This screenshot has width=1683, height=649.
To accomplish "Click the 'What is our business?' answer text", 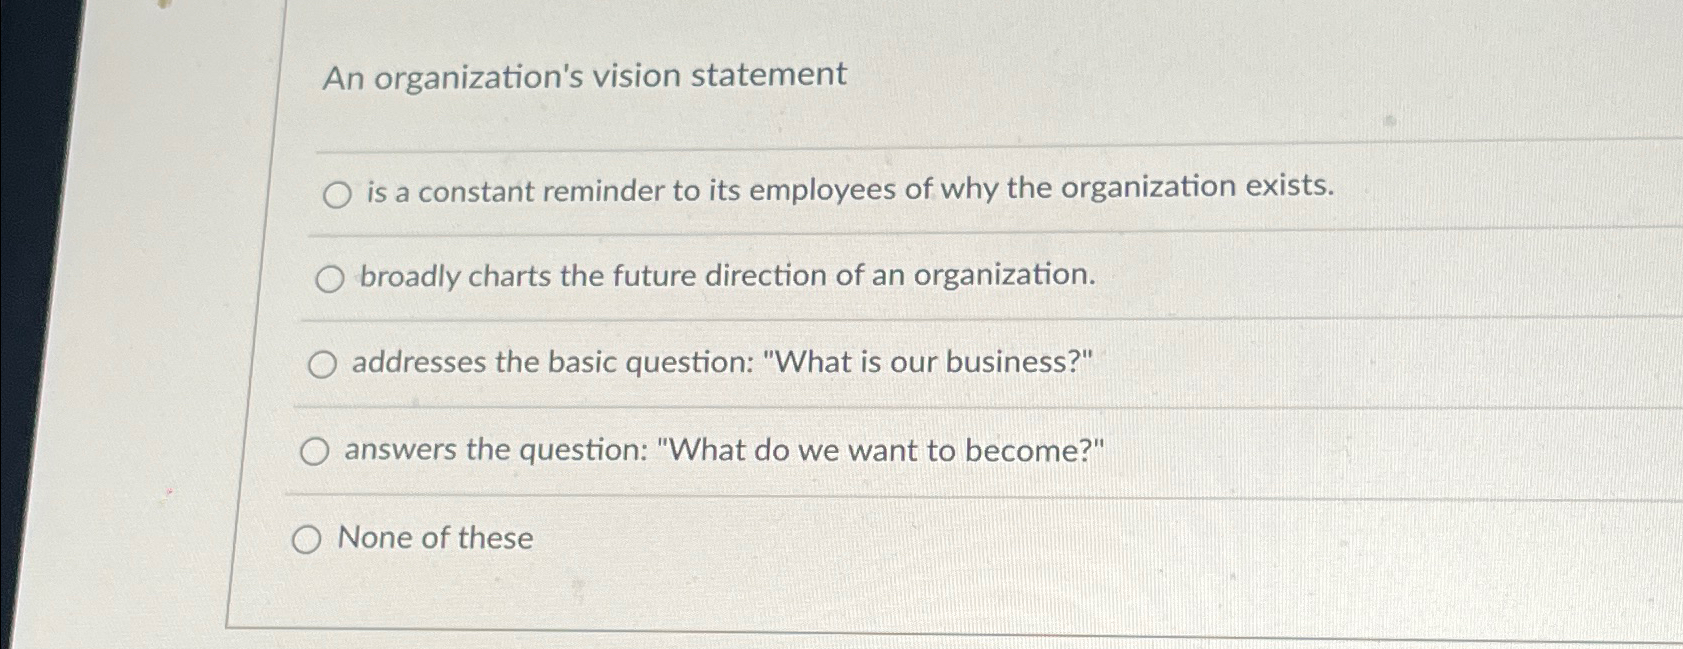I will [x=723, y=364].
